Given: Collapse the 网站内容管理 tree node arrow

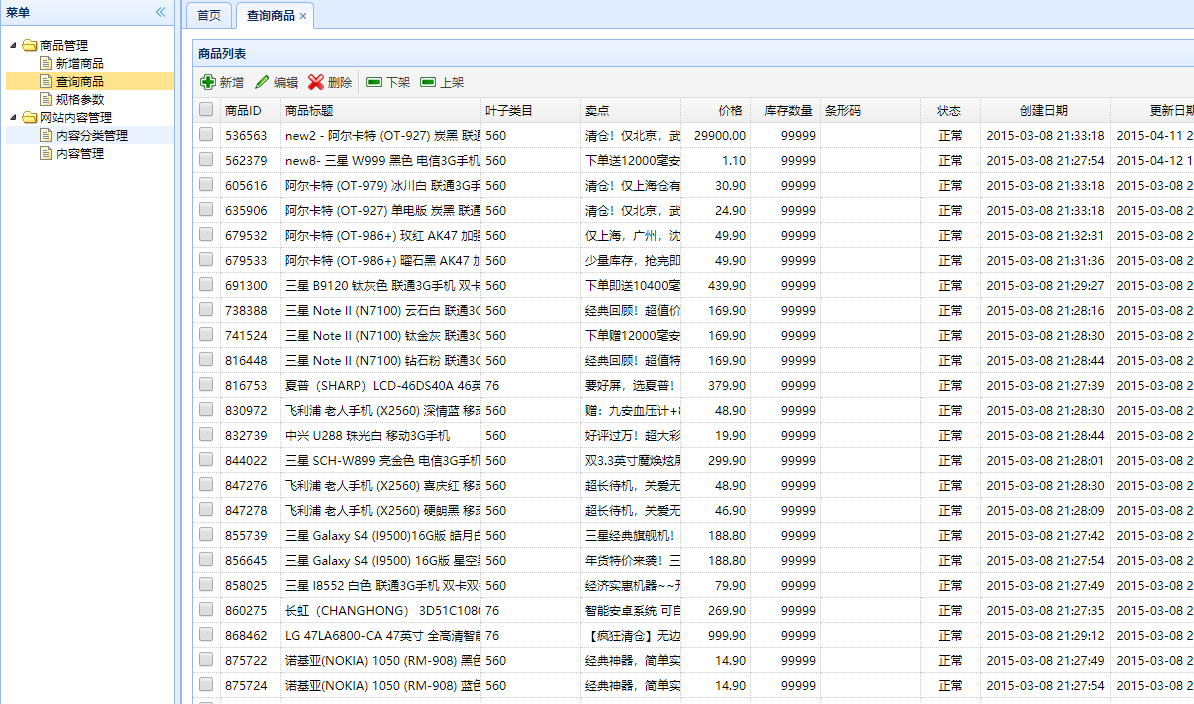Looking at the screenshot, I should [13, 118].
